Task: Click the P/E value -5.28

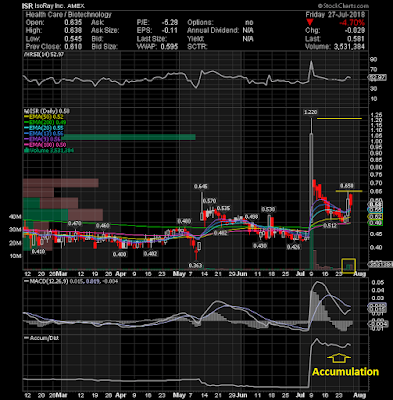Action: tap(170, 22)
